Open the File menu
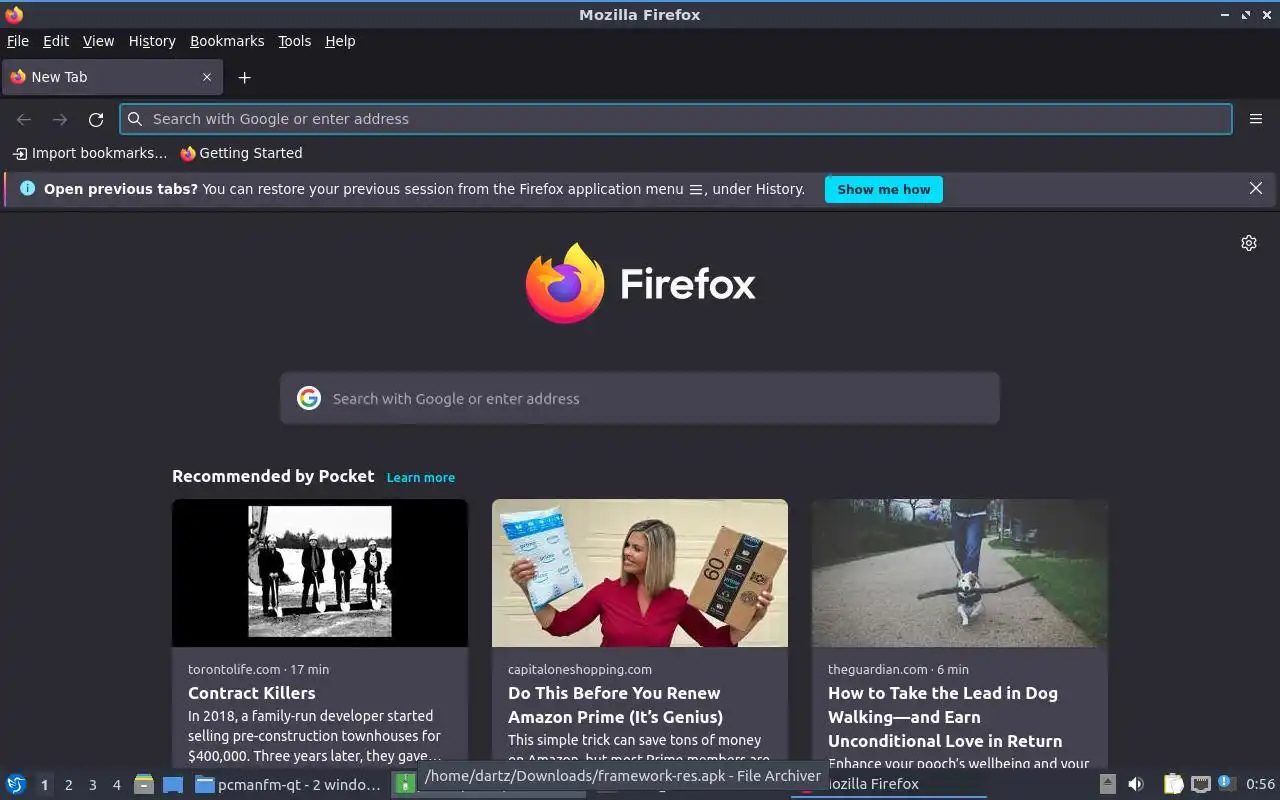The width and height of the screenshot is (1280, 800). click(18, 41)
